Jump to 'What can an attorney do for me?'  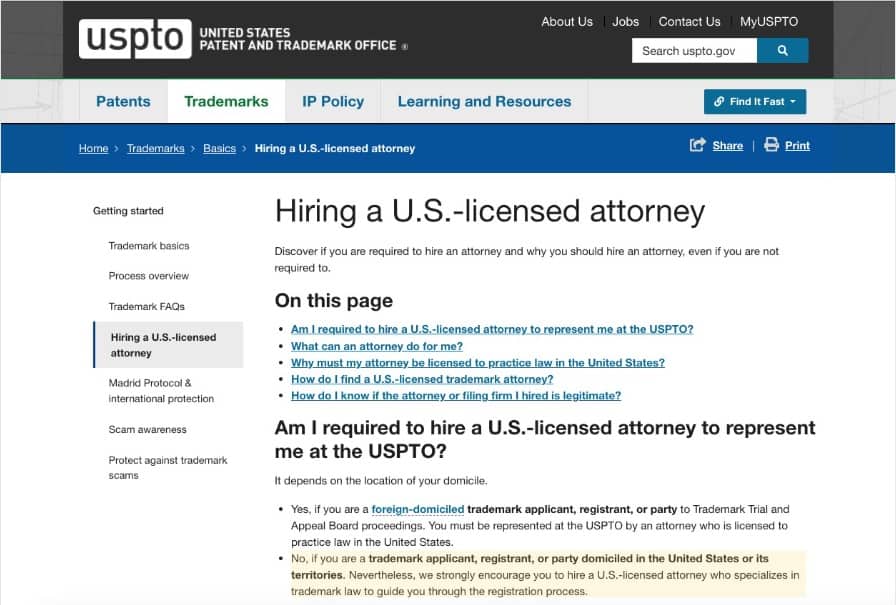coord(377,346)
